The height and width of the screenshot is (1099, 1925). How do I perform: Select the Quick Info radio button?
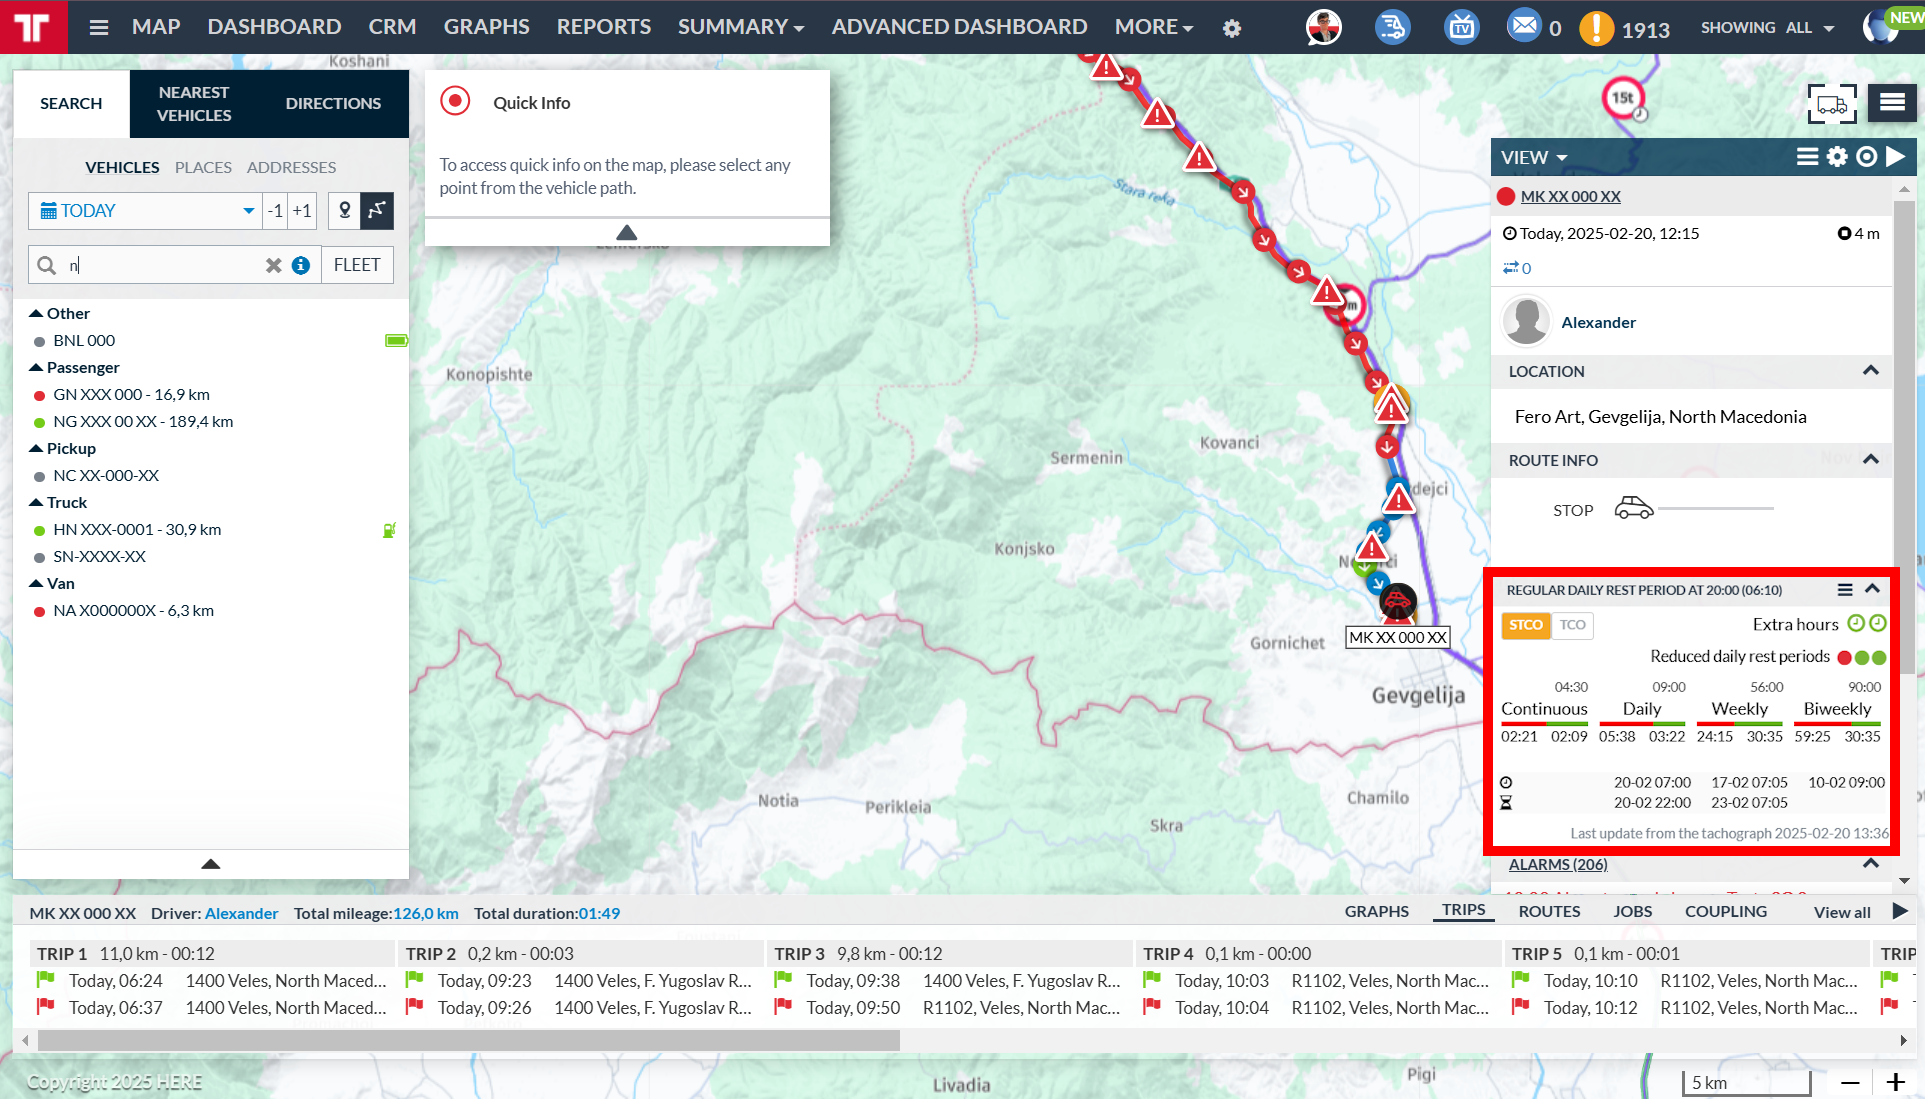[455, 102]
